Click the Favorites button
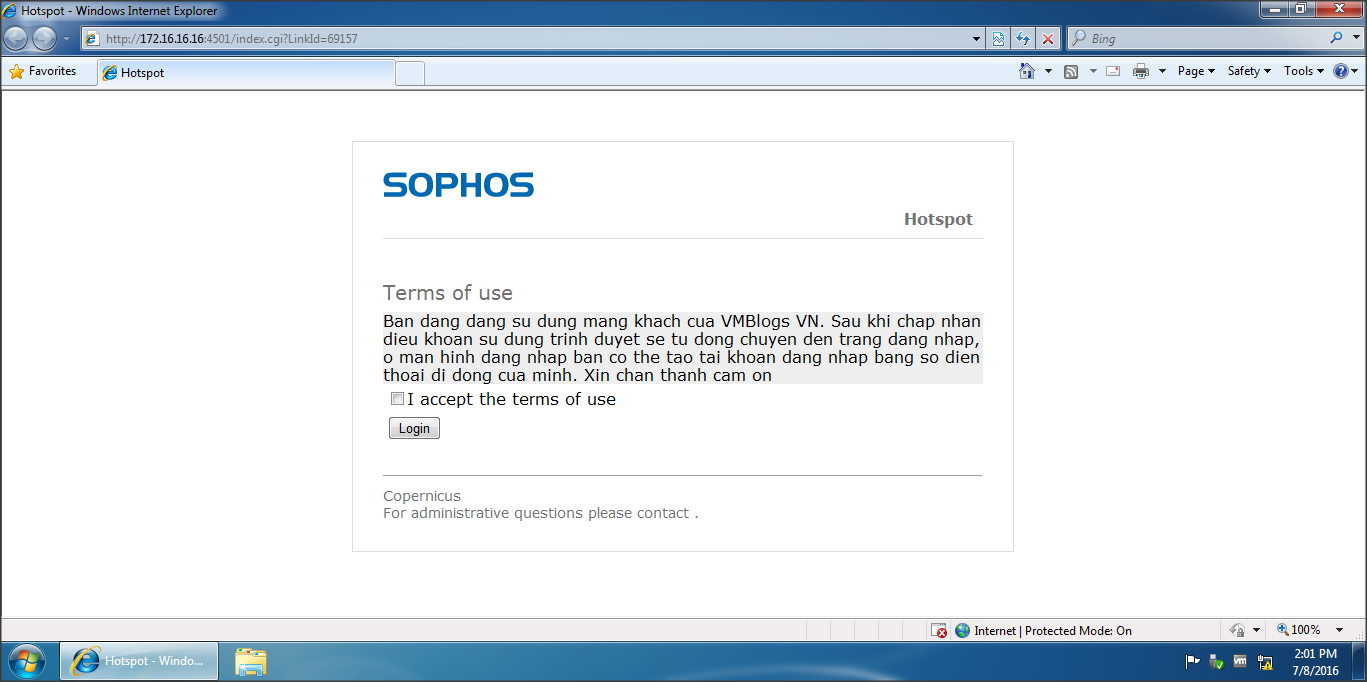This screenshot has height=682, width=1367. (x=43, y=71)
